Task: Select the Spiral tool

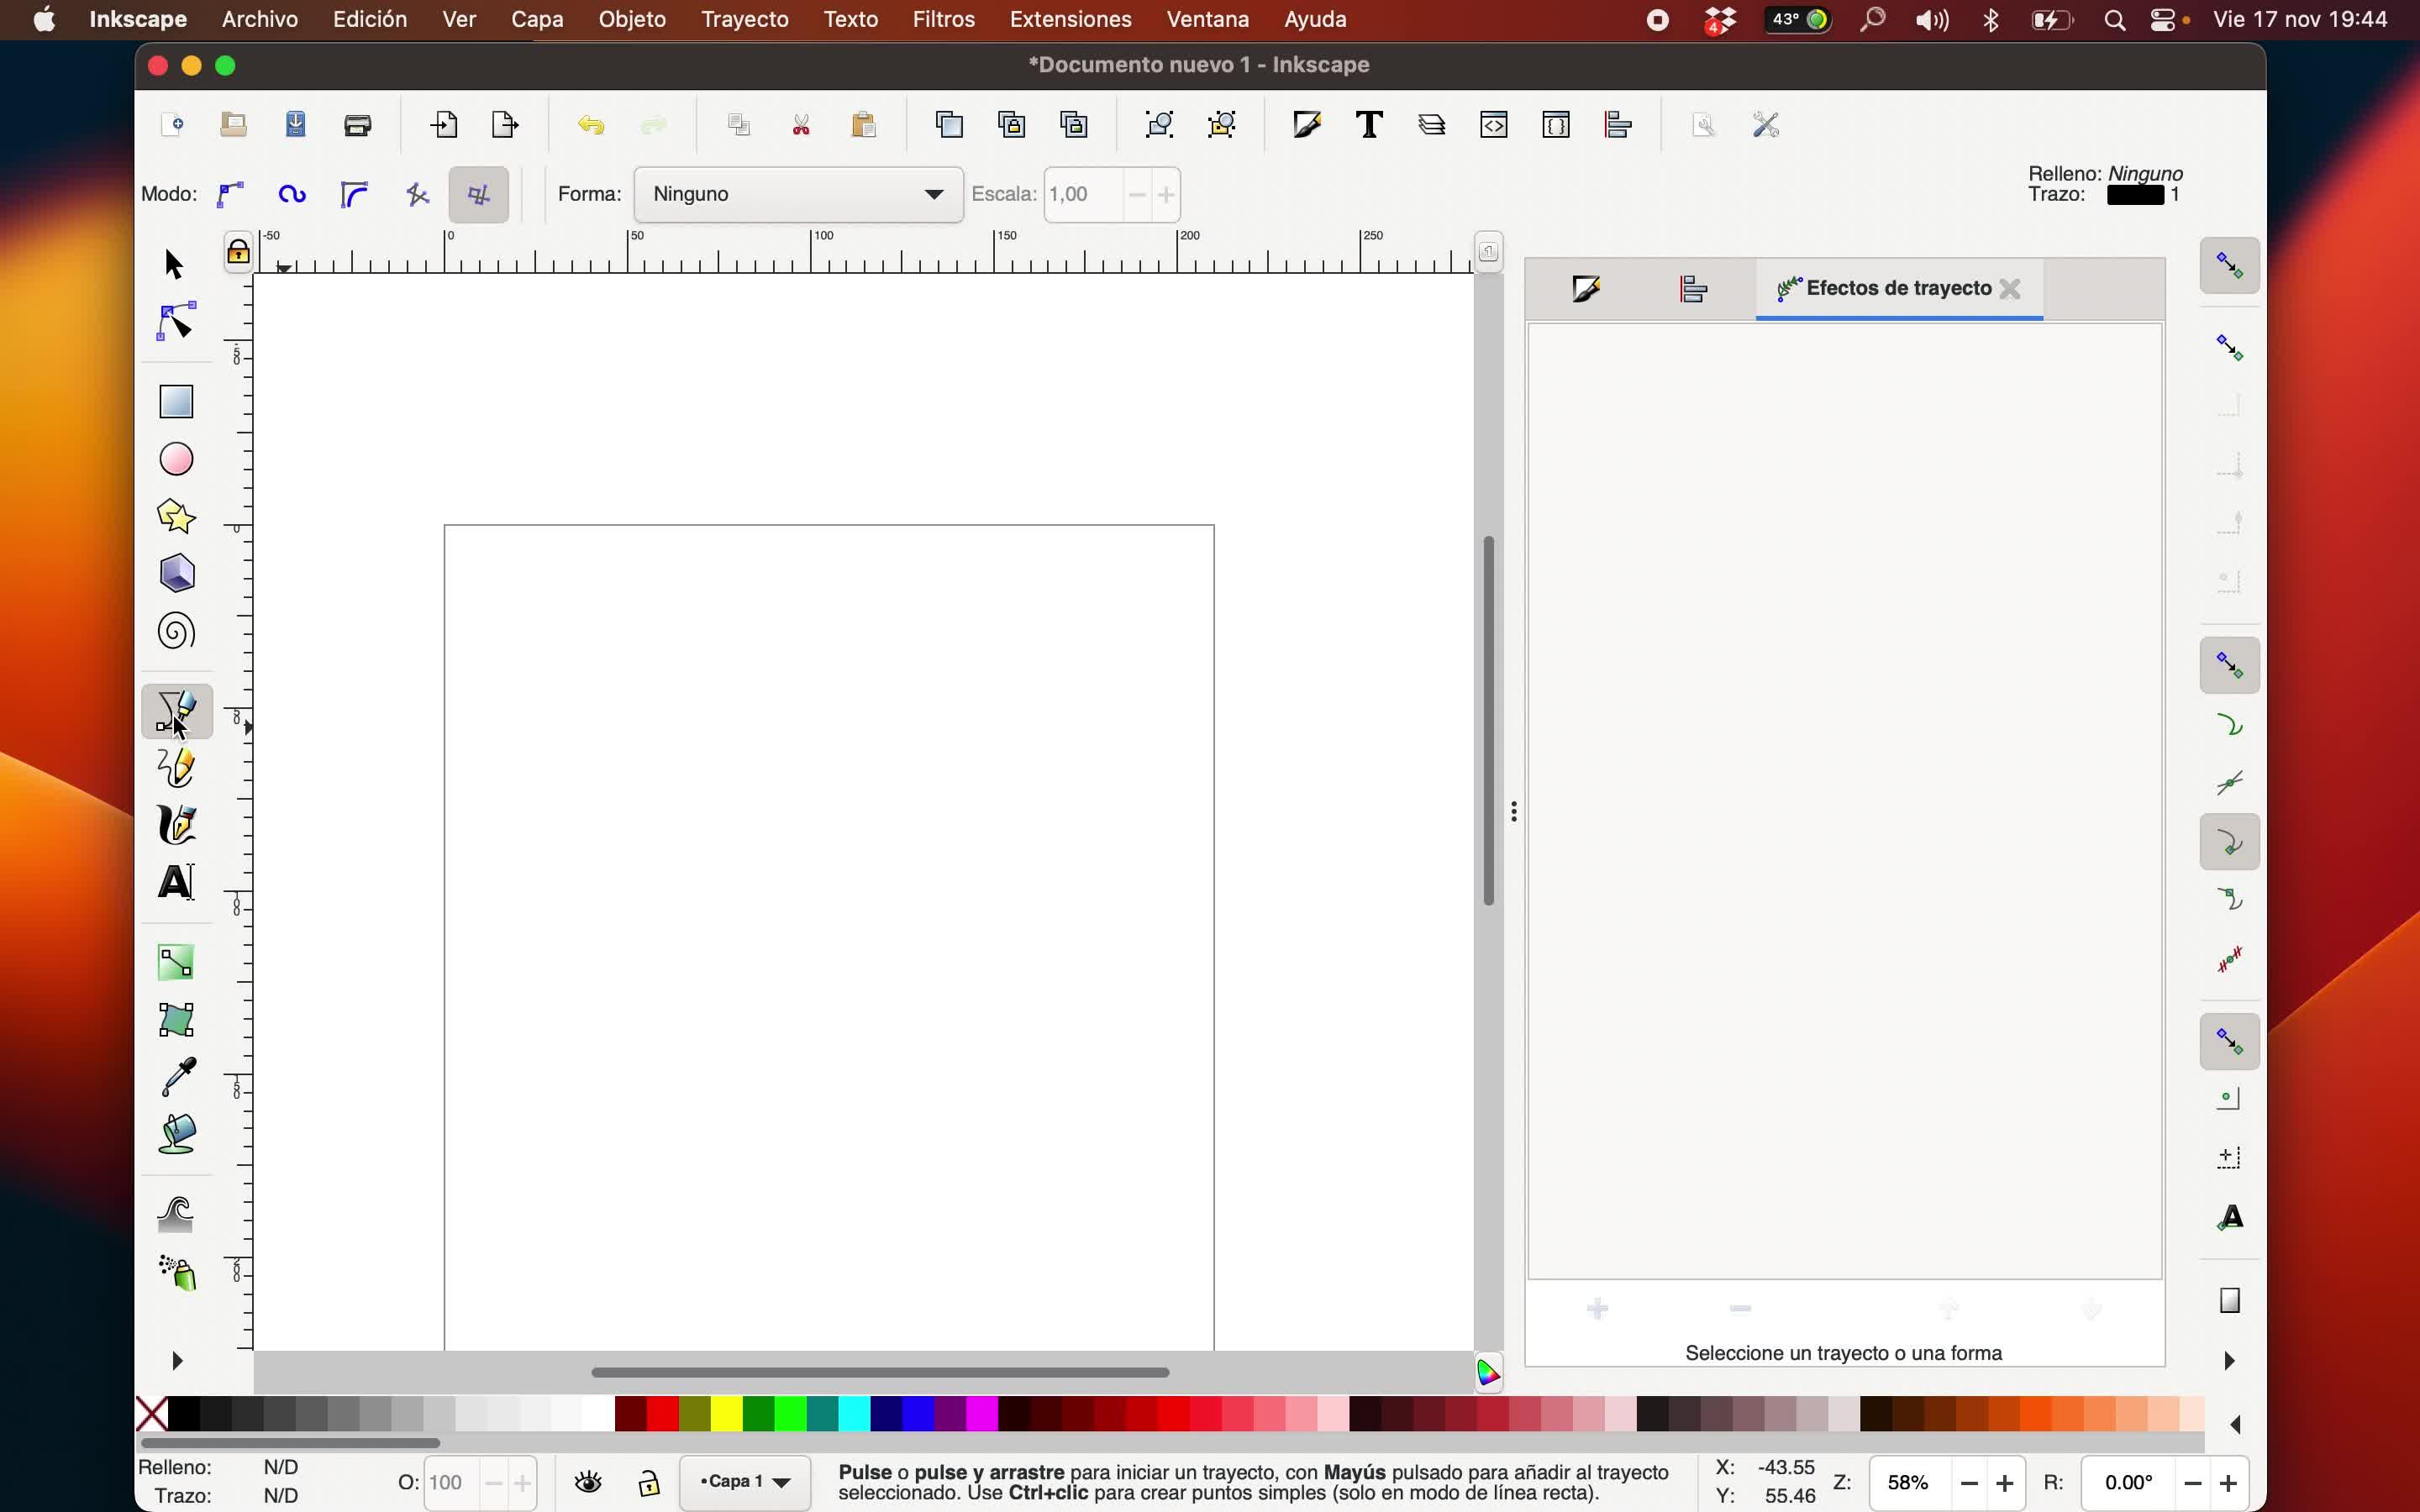Action: (177, 632)
